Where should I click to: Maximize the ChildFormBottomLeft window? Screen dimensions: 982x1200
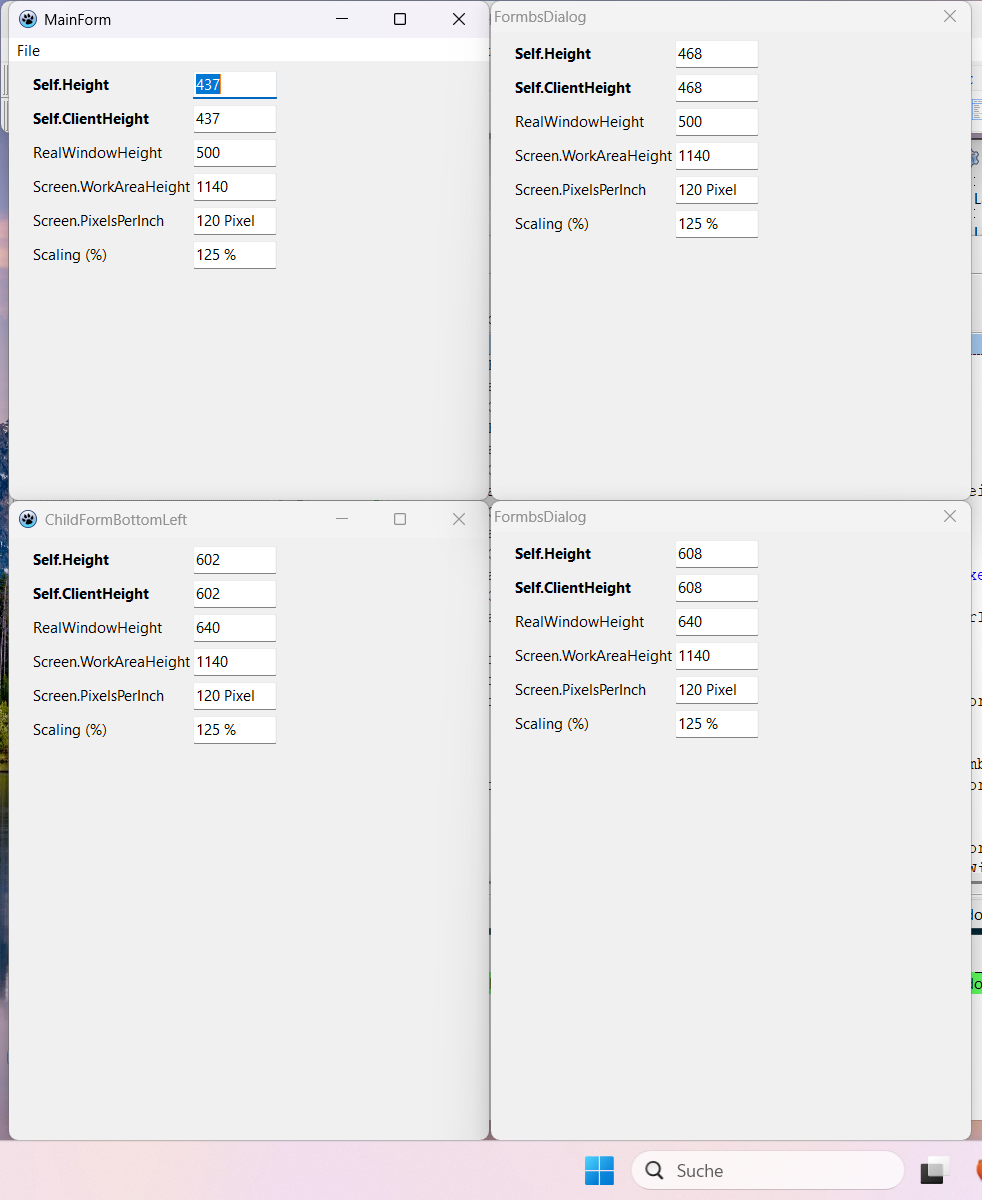click(400, 519)
